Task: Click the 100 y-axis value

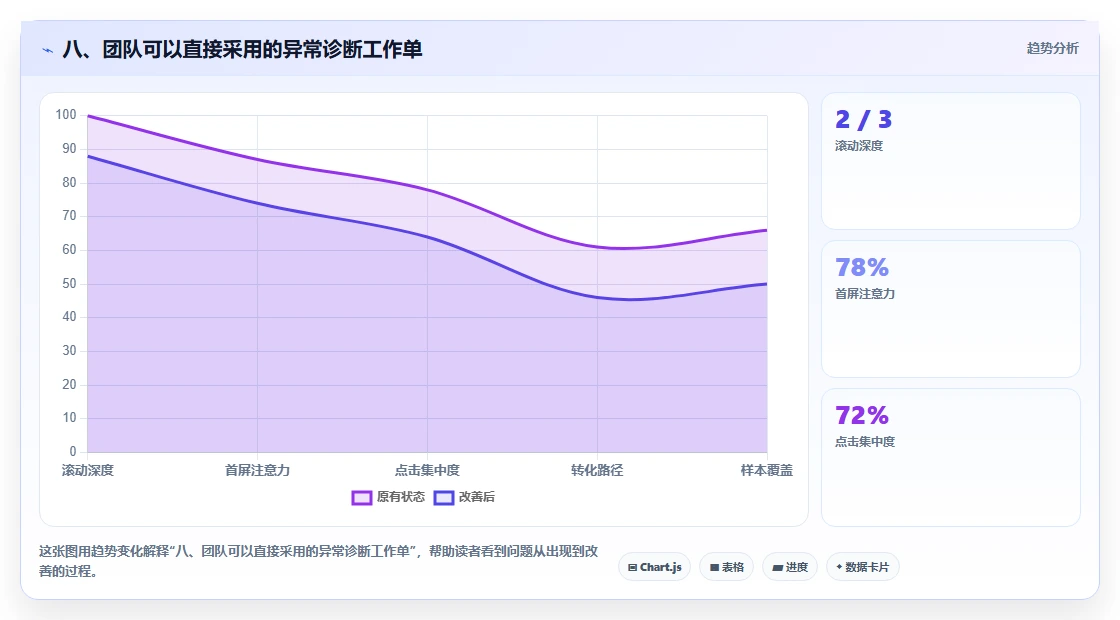Action: pyautogui.click(x=66, y=114)
